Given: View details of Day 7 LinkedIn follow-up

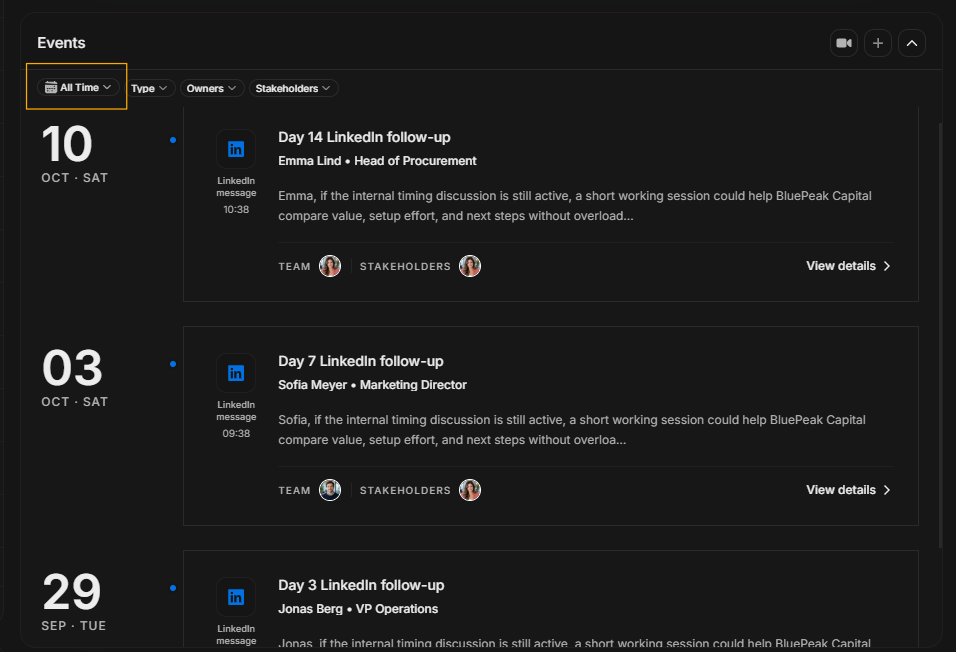Looking at the screenshot, I should [x=848, y=490].
